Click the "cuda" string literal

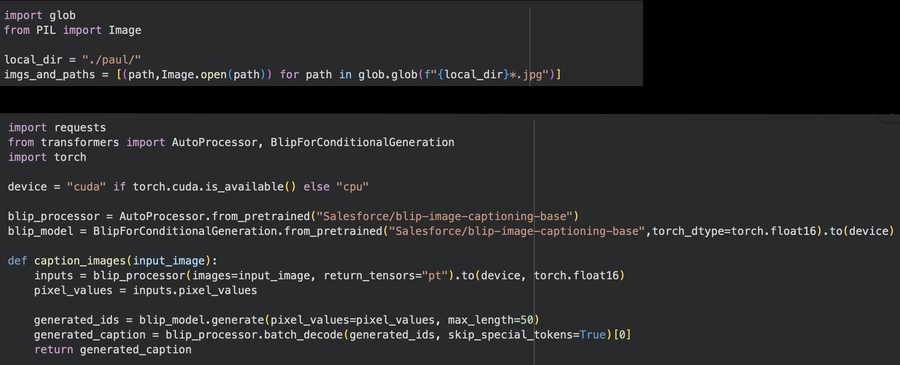(x=86, y=187)
